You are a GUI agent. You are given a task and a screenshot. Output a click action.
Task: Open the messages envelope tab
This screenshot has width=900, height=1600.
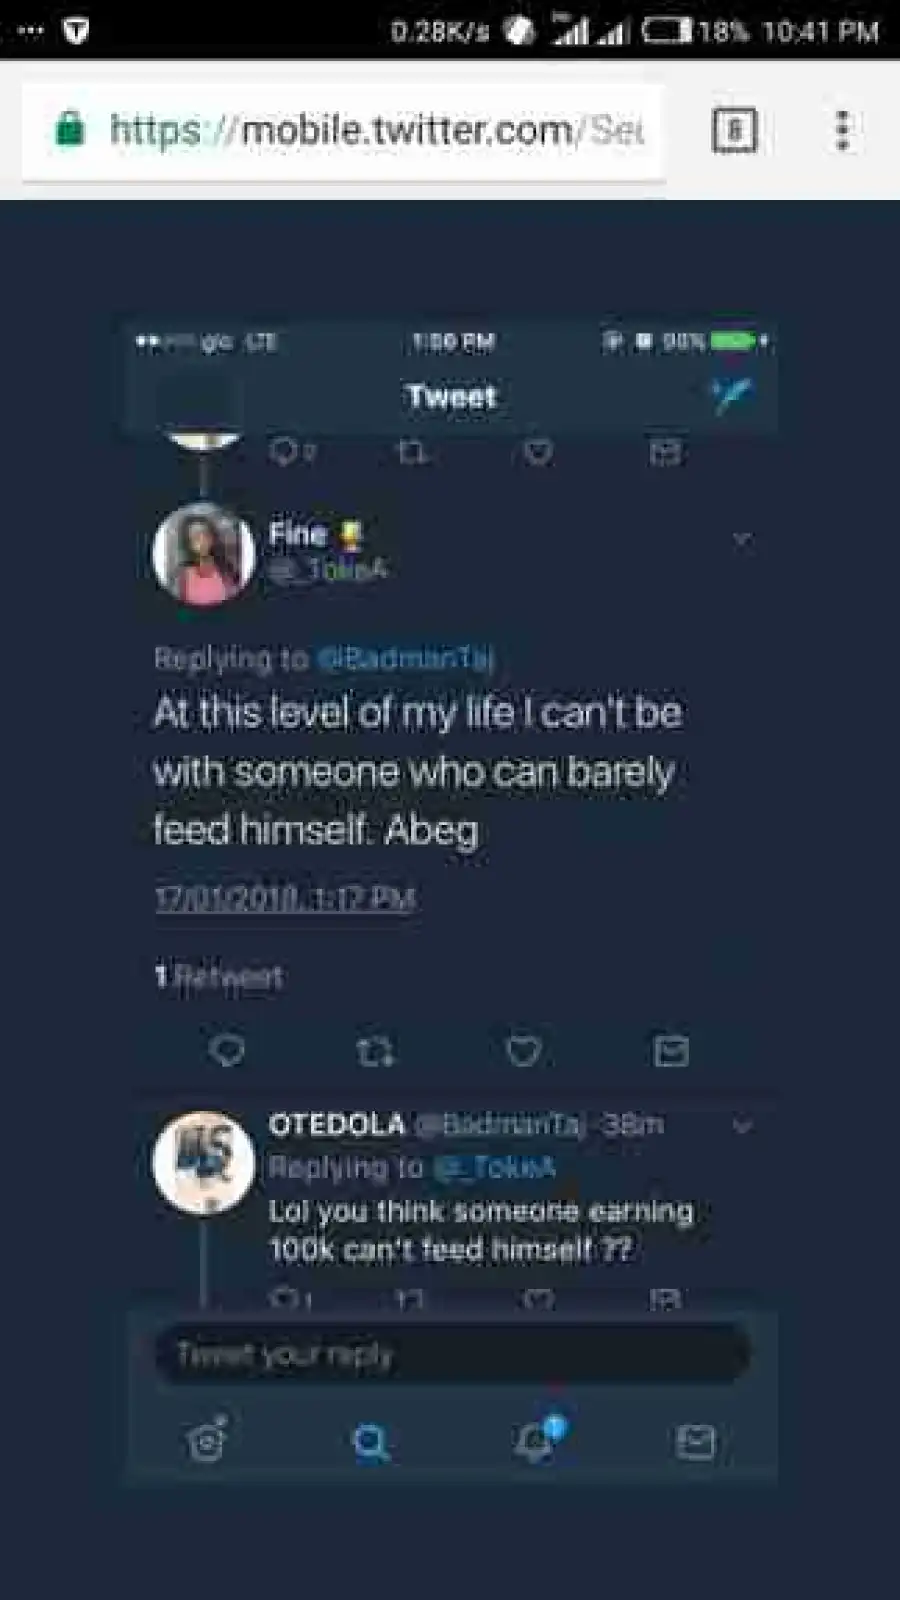point(696,1441)
